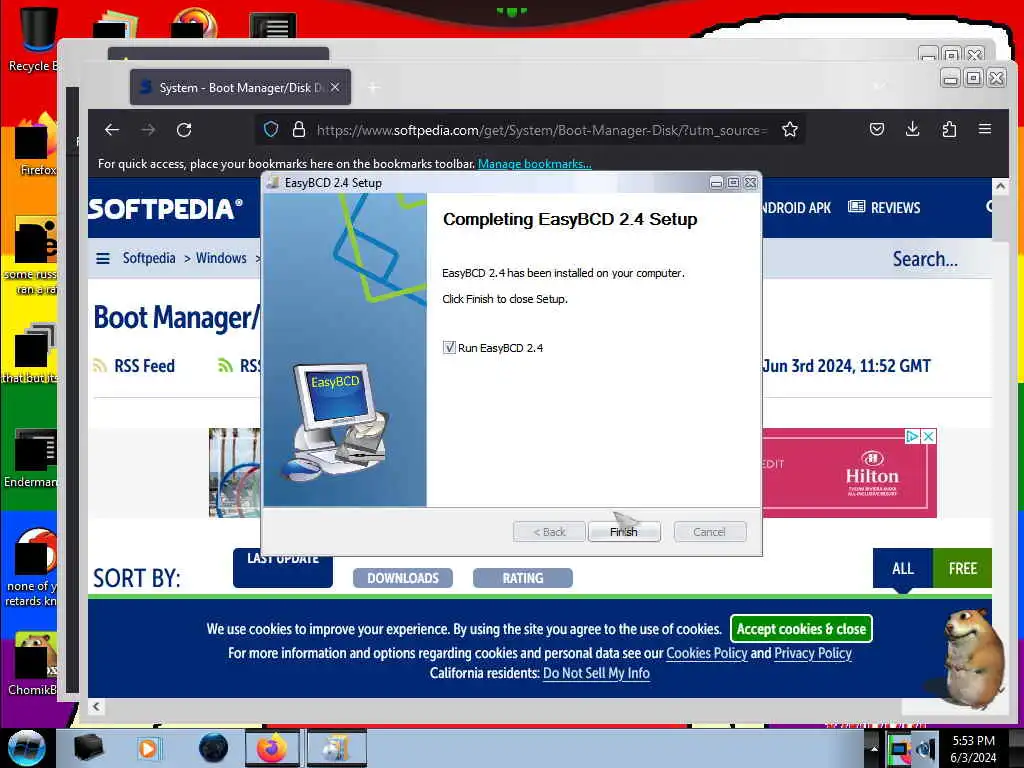The height and width of the screenshot is (768, 1024).
Task: Go back with Firefox back arrow
Action: [x=112, y=129]
